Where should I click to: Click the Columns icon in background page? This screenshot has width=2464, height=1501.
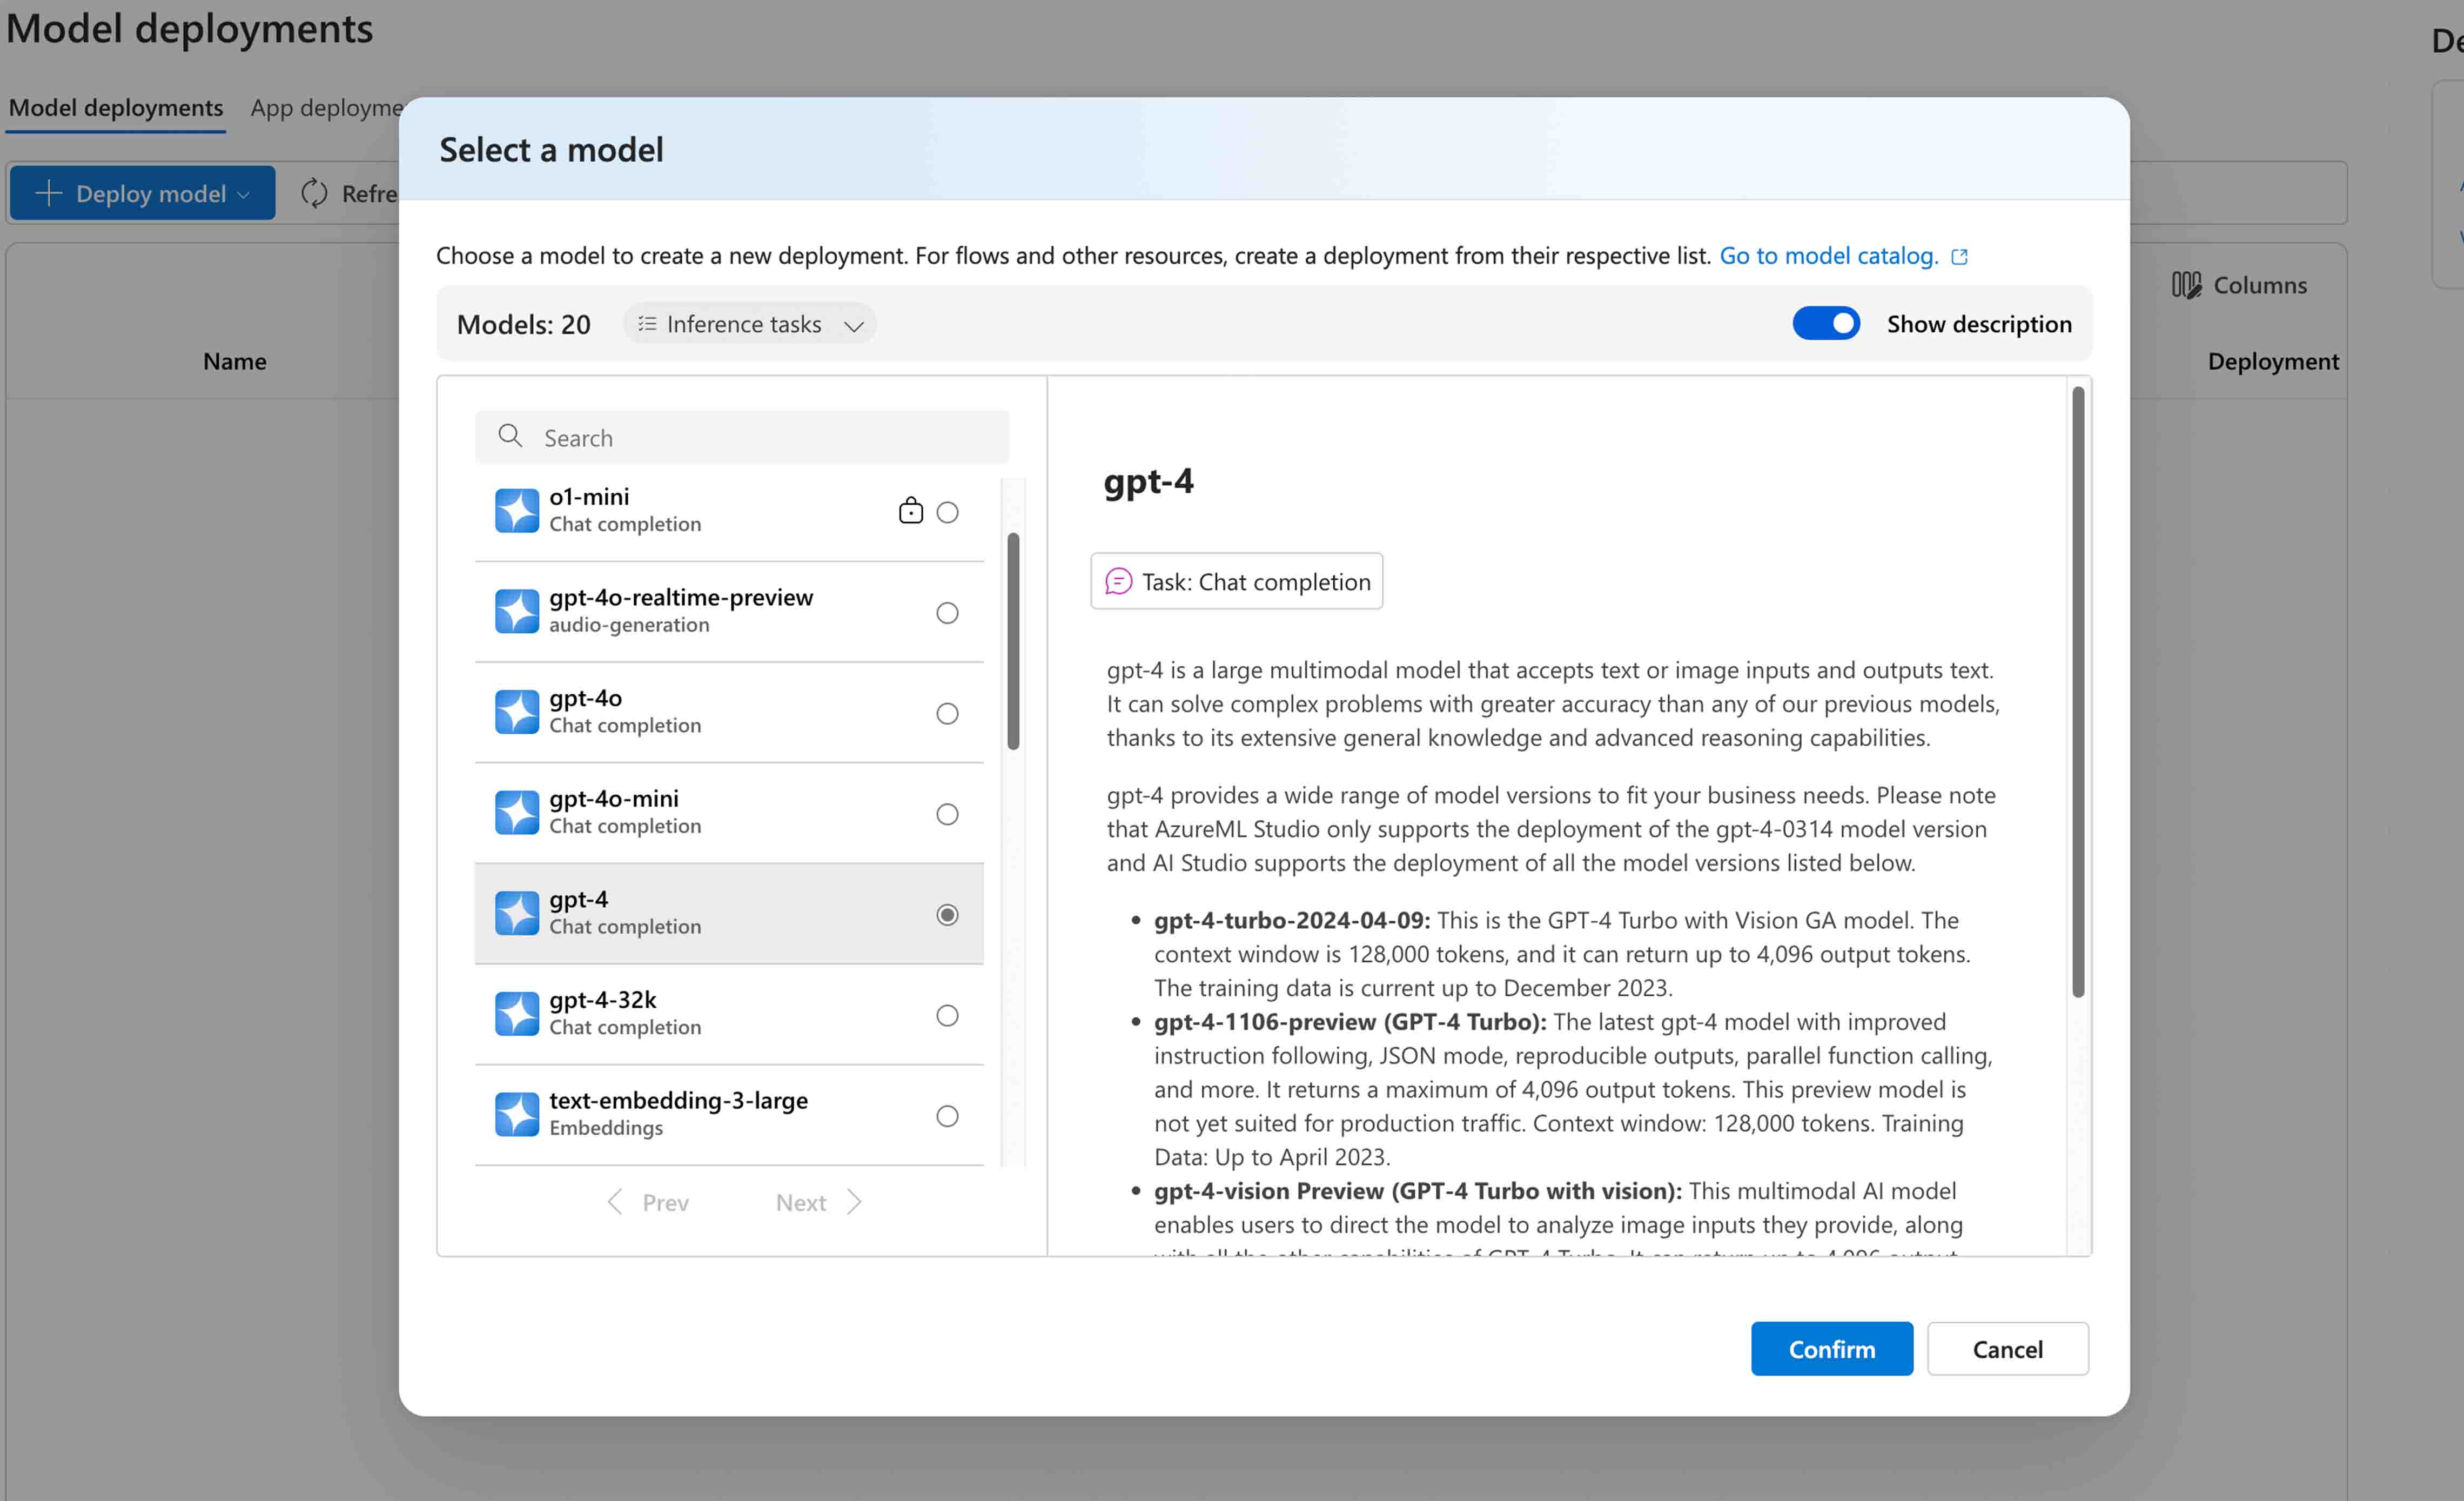2186,285
